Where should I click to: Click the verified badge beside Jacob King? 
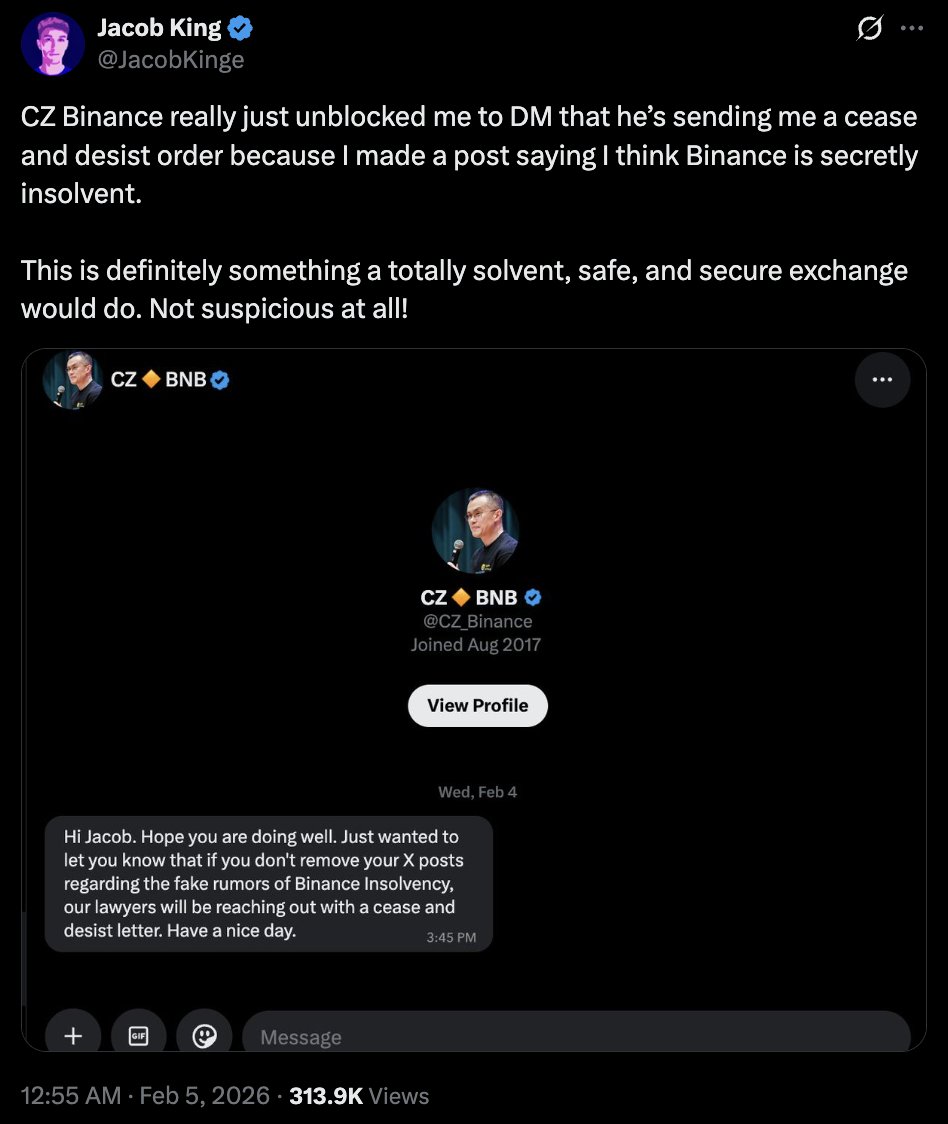(241, 29)
